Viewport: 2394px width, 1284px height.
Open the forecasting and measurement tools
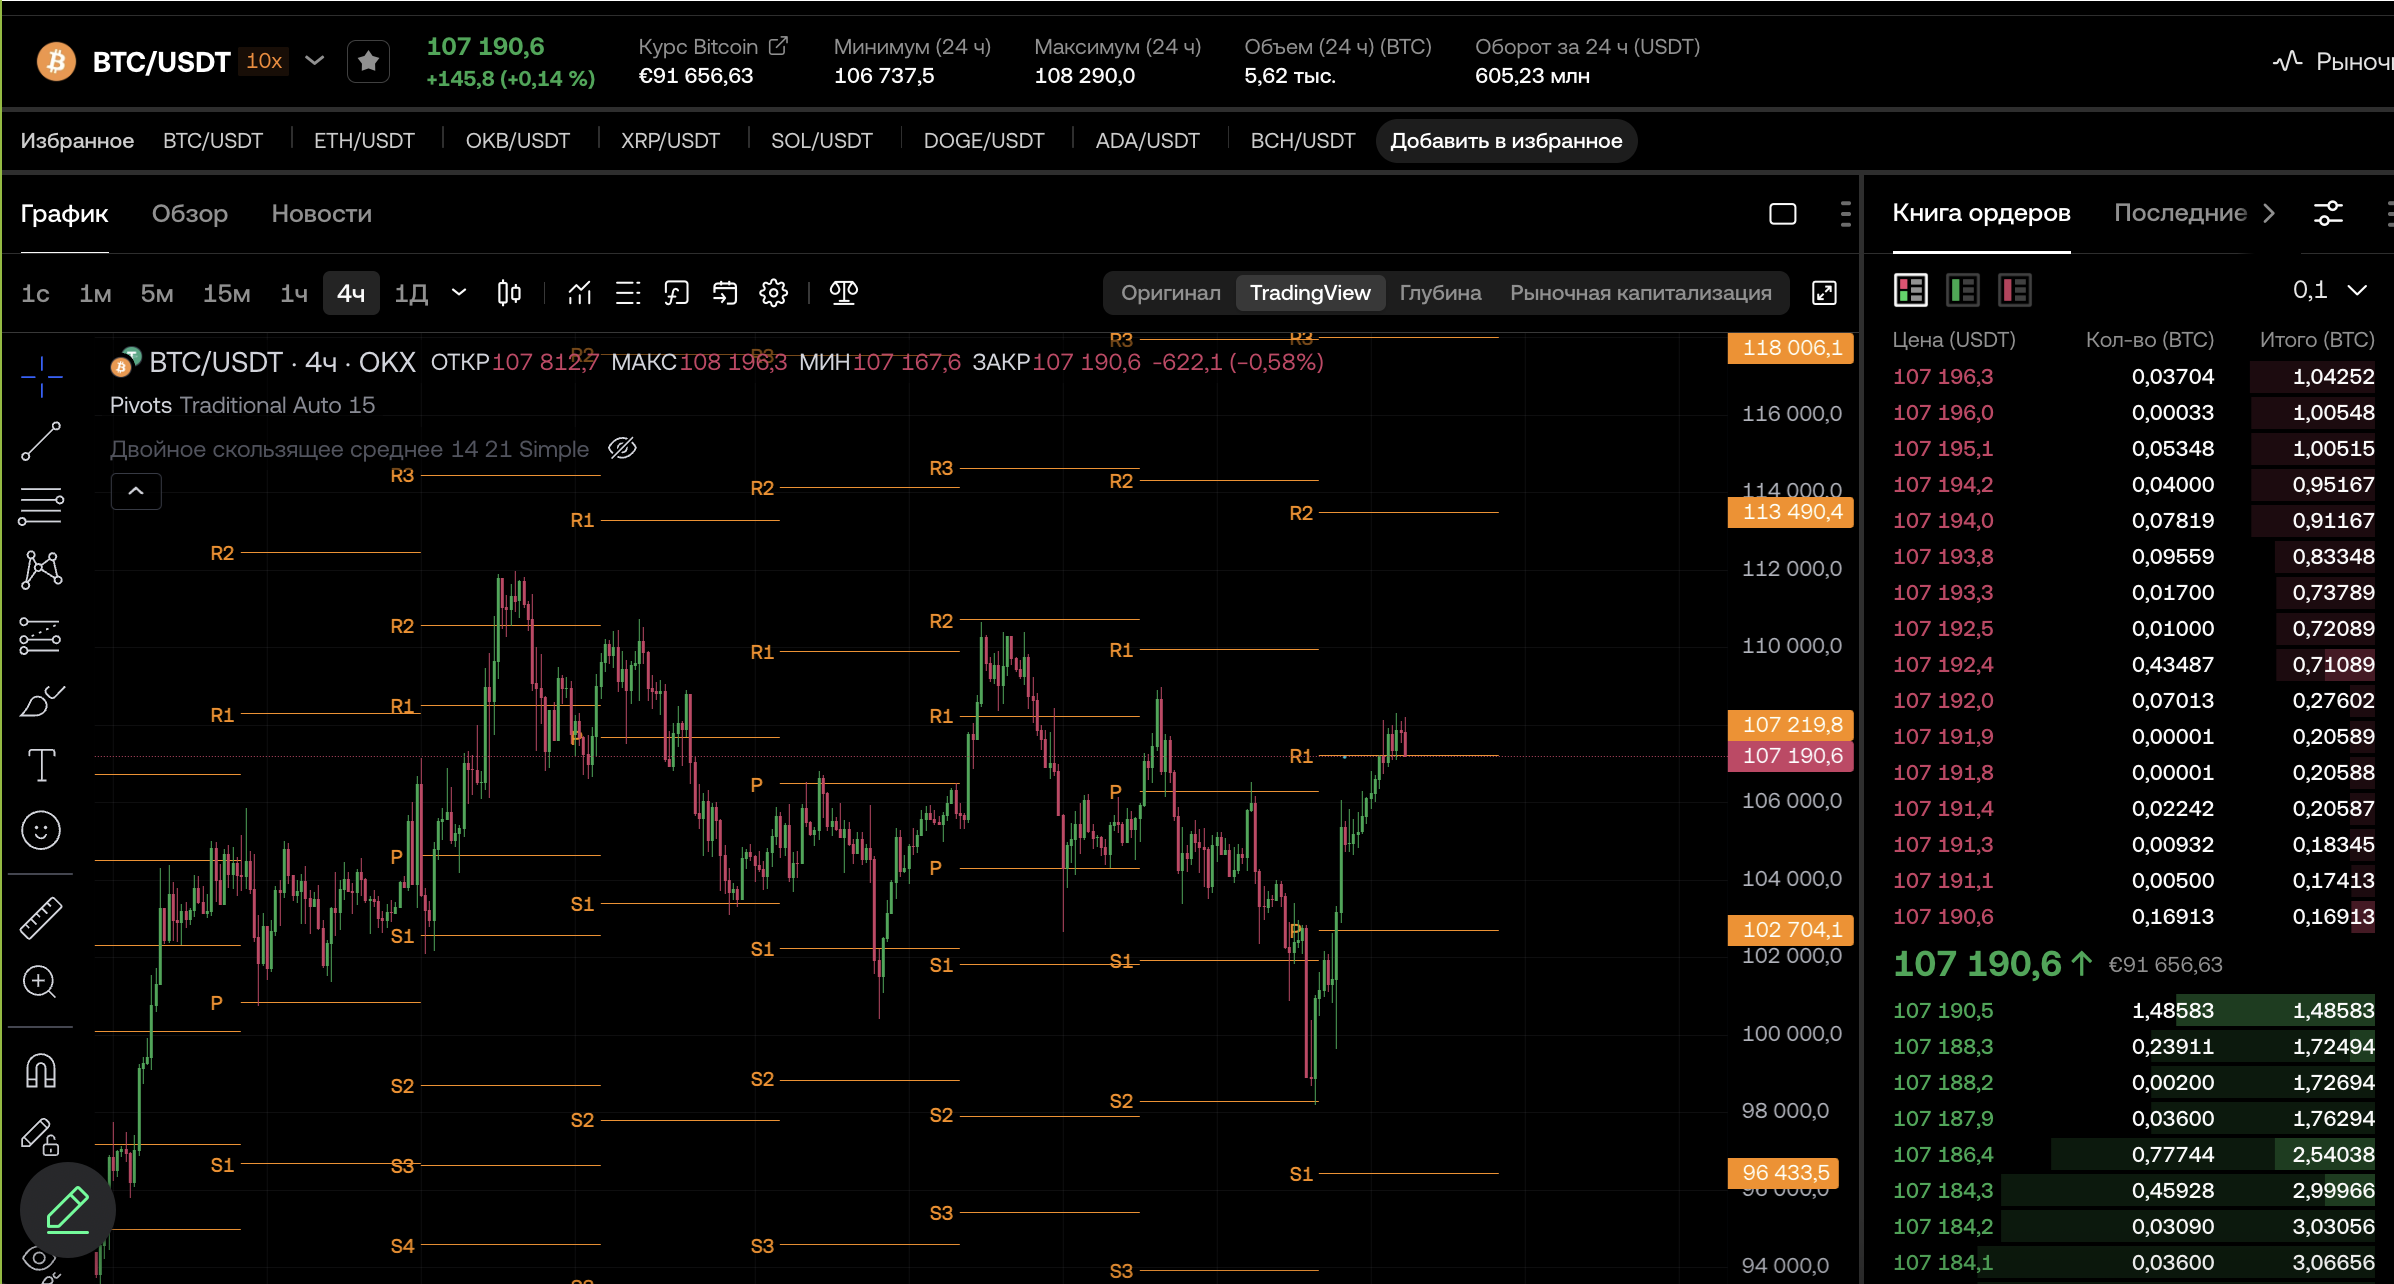41,635
